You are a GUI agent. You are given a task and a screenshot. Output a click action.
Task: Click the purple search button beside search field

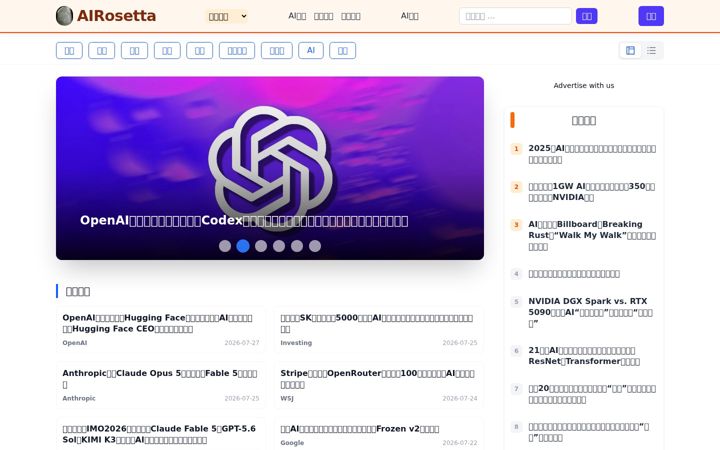click(586, 16)
